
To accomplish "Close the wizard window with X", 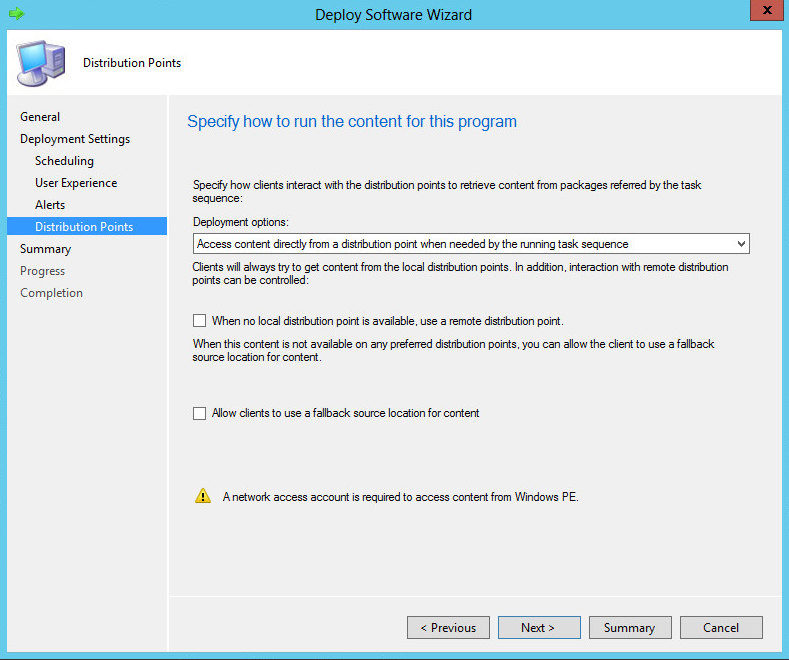I will (763, 12).
